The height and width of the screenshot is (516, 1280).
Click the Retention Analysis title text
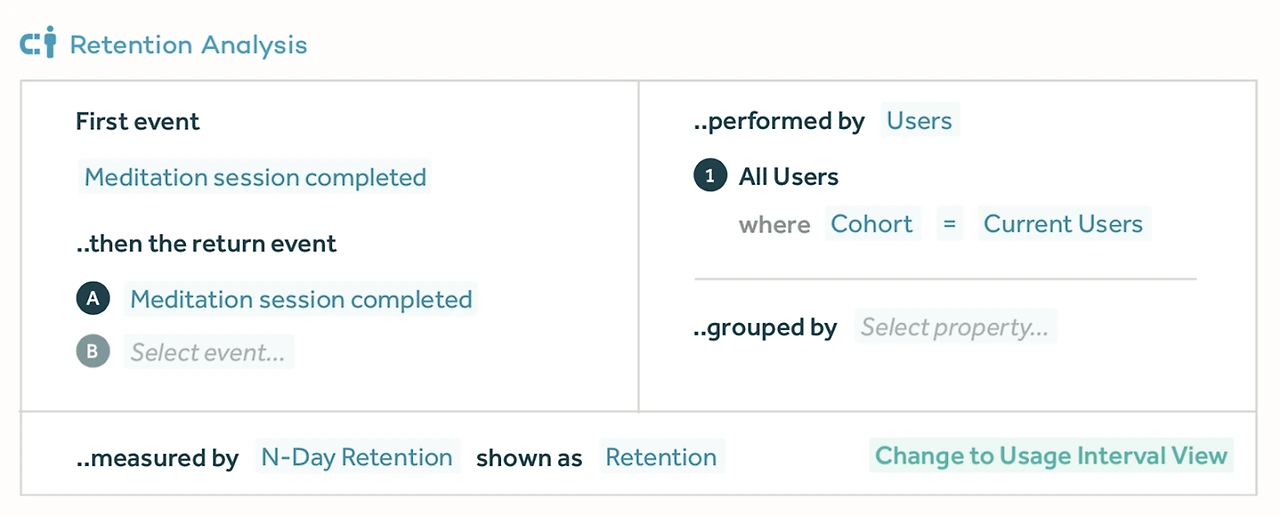188,45
